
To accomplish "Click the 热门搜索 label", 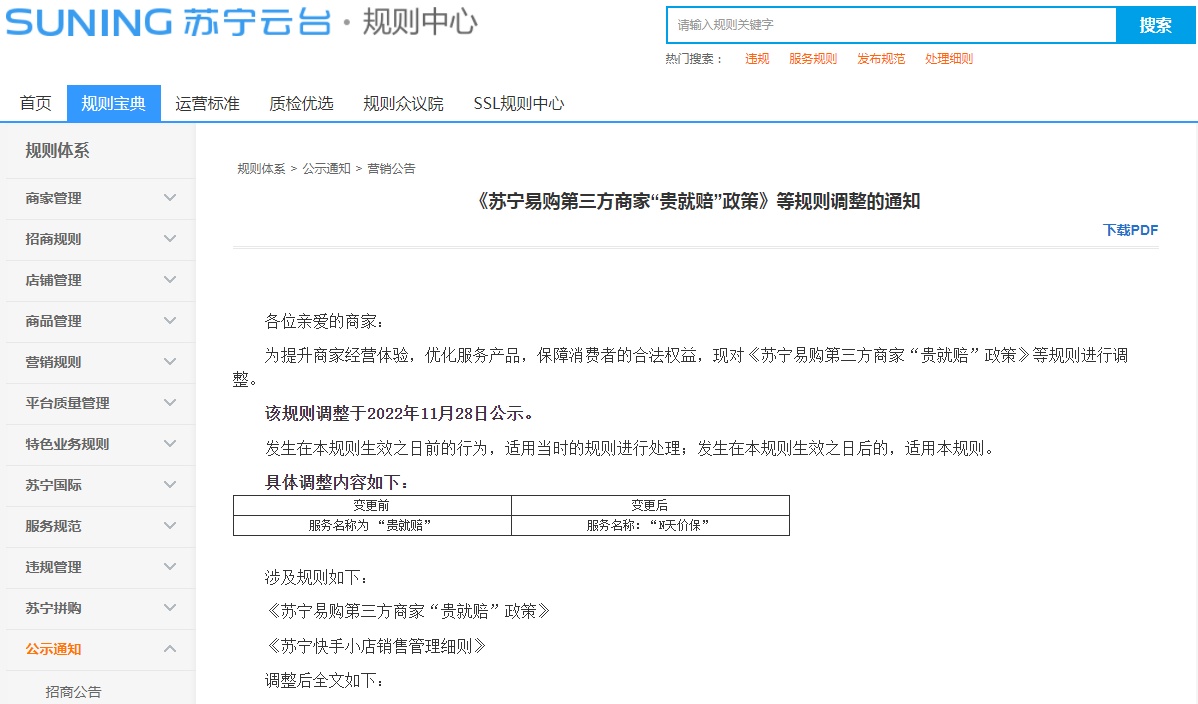I will pos(693,59).
